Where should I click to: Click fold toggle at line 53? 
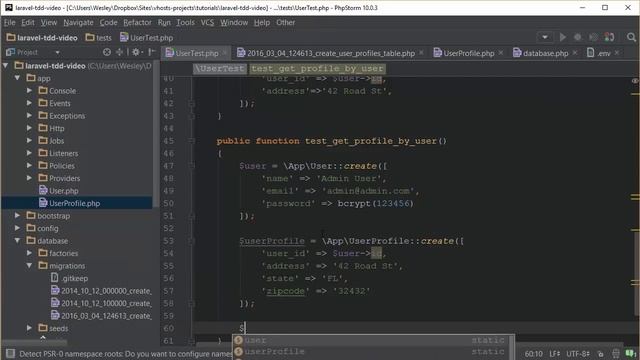[191, 241]
